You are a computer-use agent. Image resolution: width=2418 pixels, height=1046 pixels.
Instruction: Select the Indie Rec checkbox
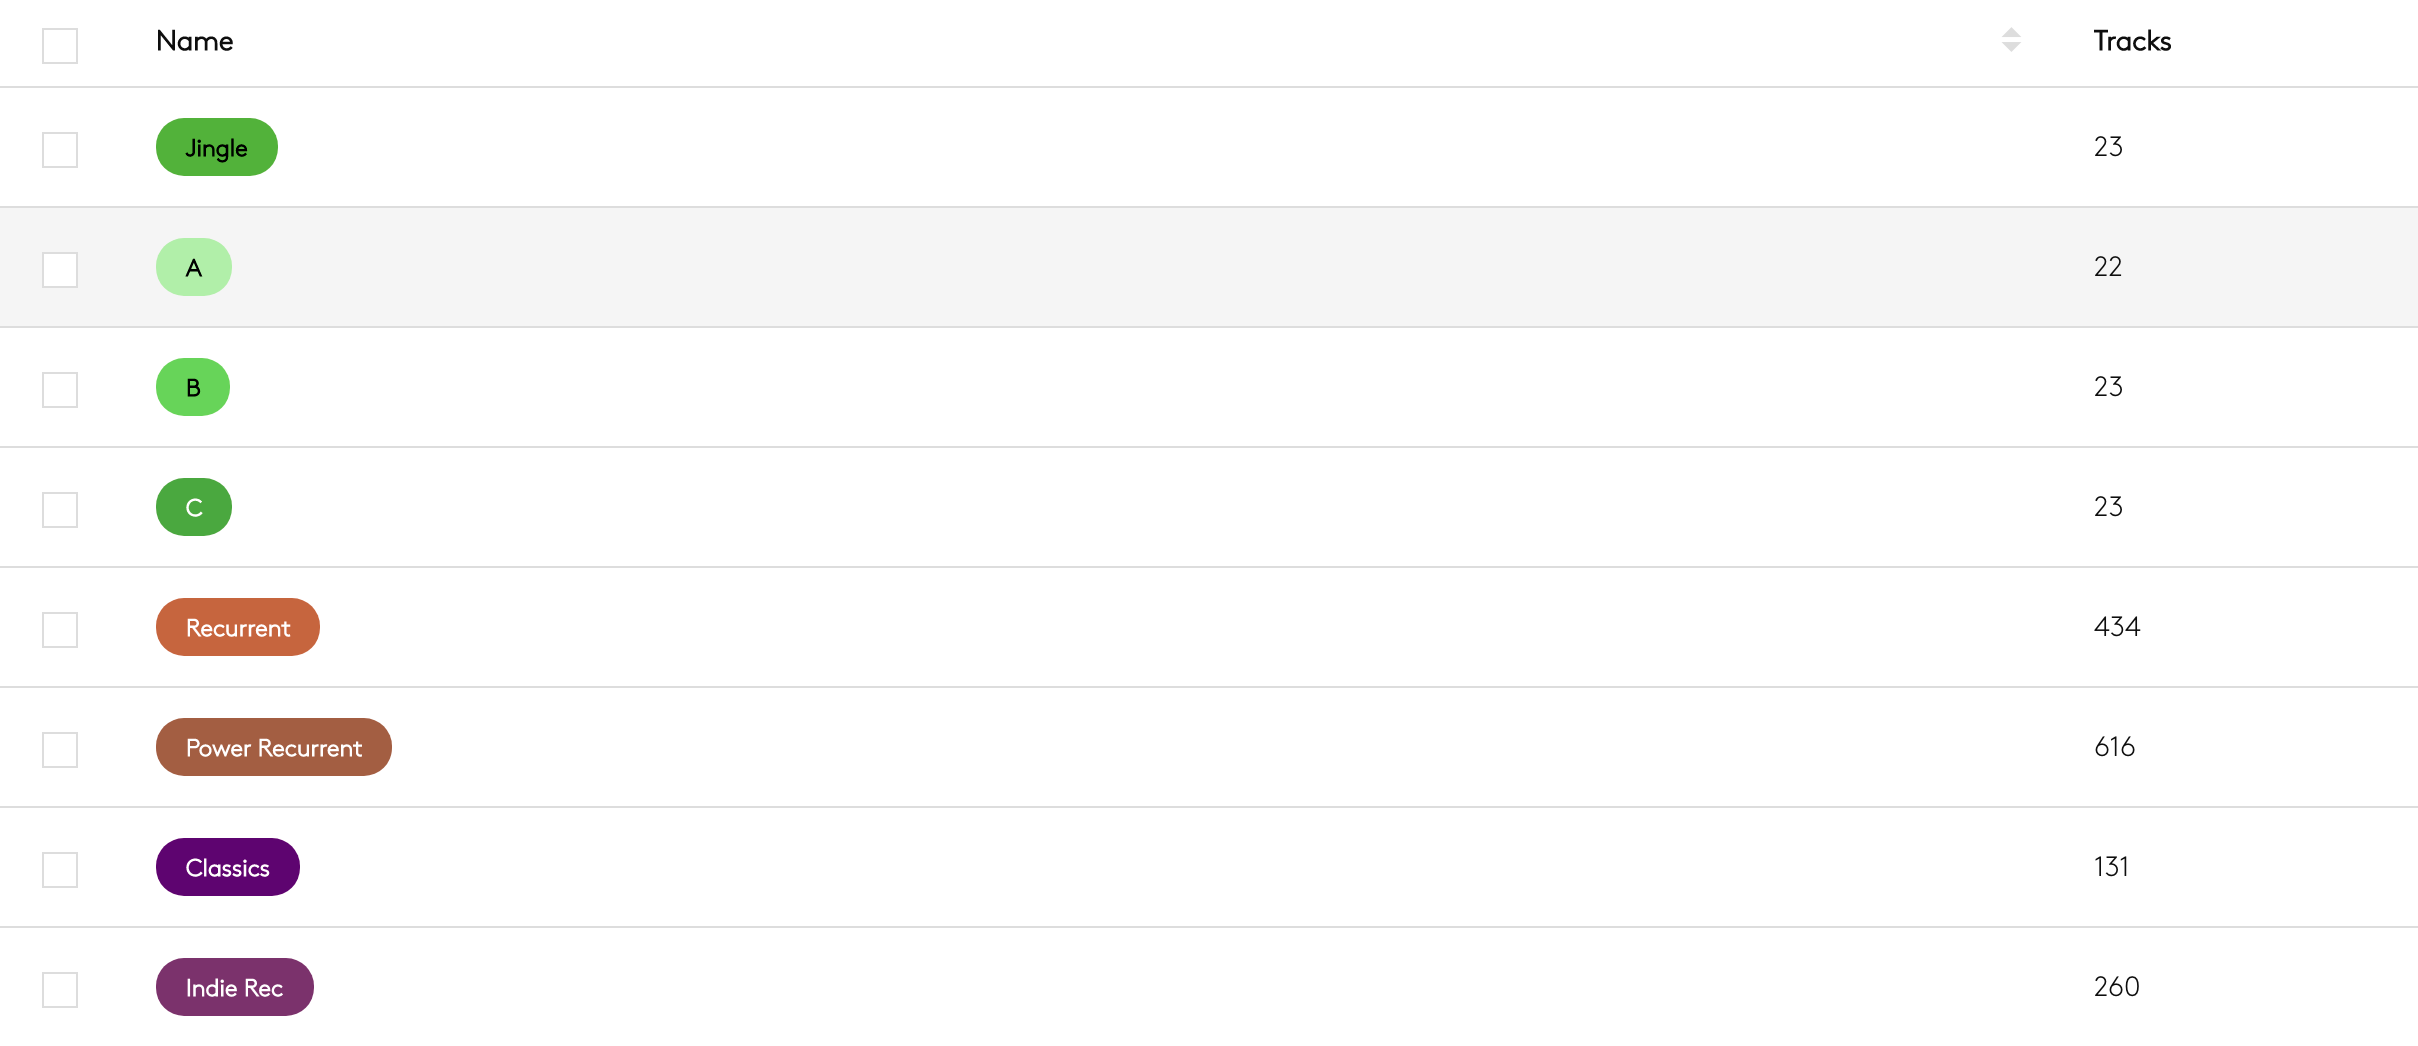tap(60, 990)
